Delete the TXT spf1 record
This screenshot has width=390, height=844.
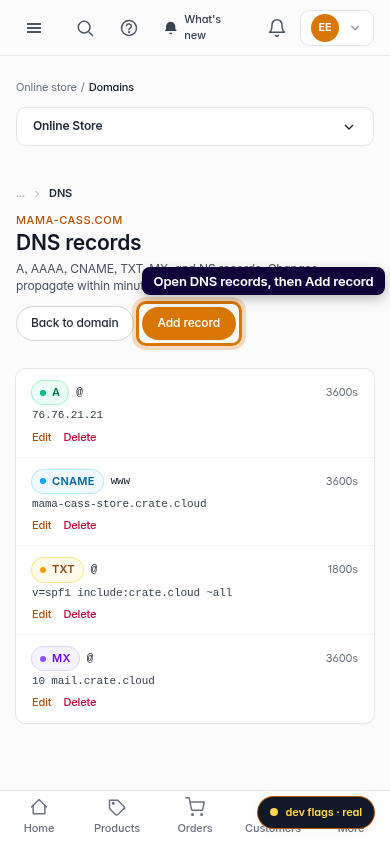(x=80, y=614)
